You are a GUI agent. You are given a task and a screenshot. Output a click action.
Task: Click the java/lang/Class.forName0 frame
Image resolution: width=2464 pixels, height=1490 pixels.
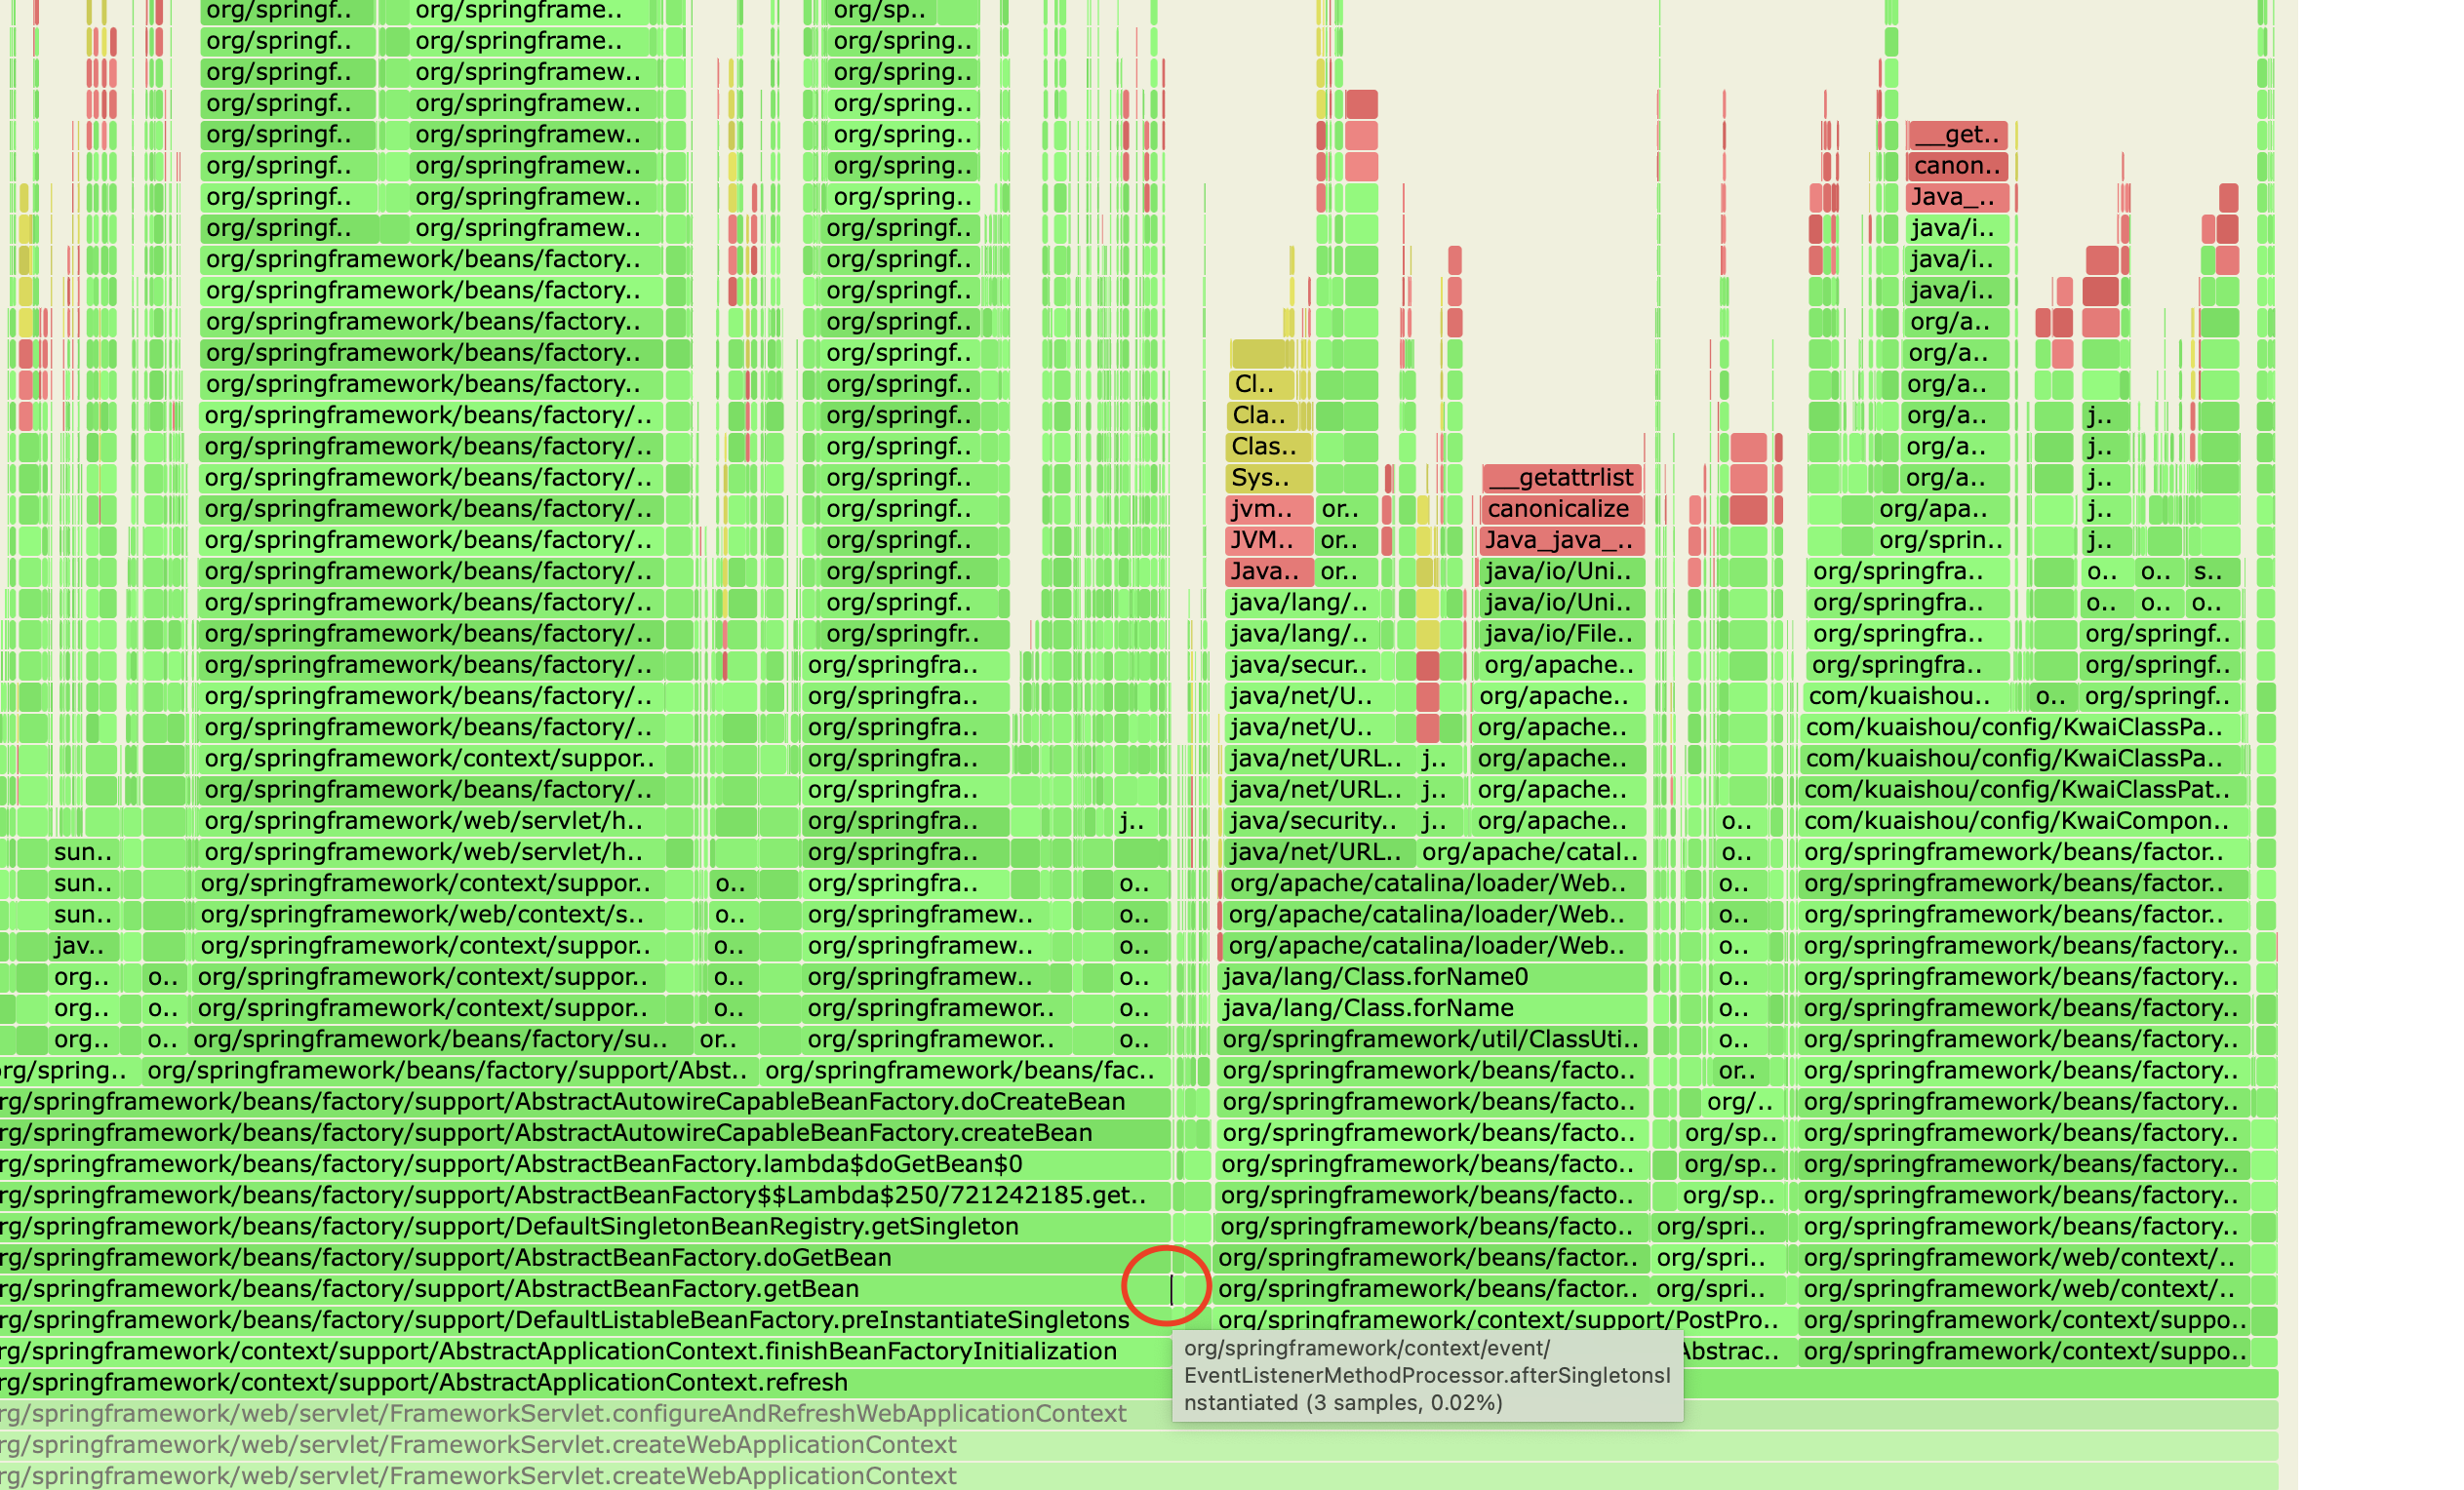(1430, 977)
